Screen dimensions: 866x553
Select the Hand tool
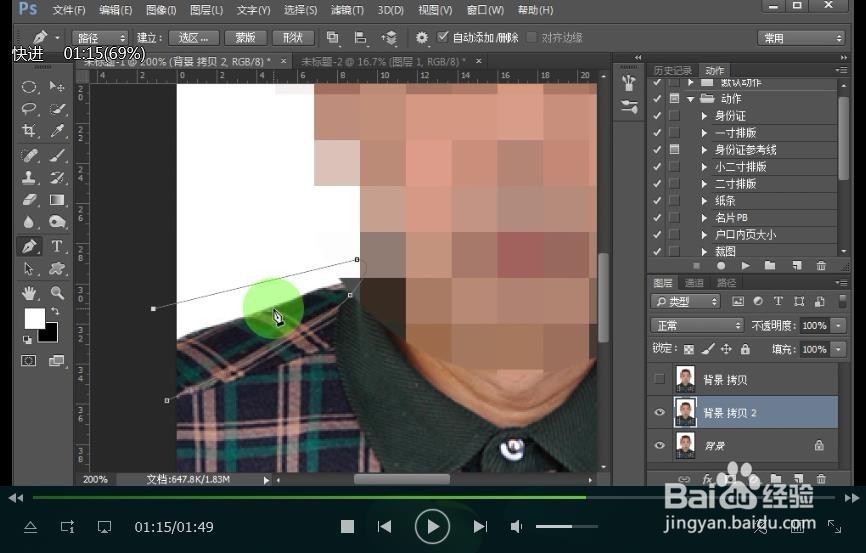pyautogui.click(x=29, y=293)
